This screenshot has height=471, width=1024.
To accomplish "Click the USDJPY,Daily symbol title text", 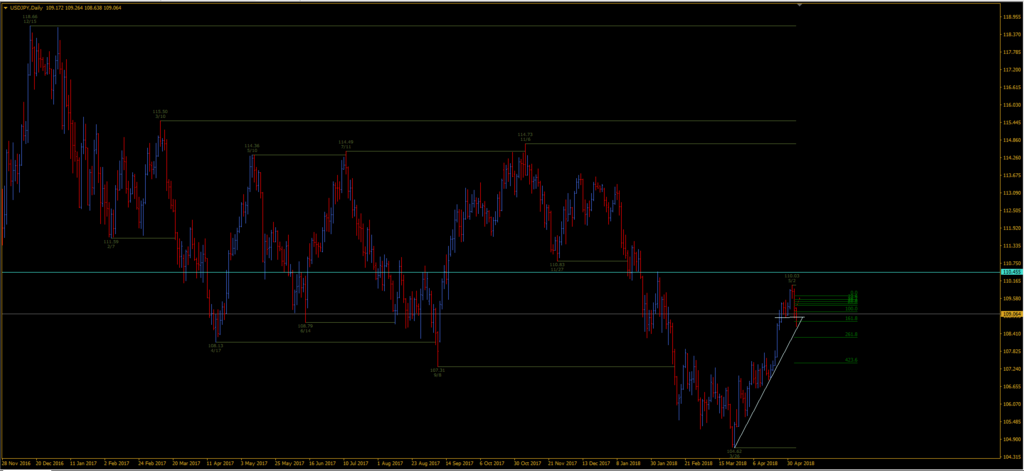I will coord(28,7).
